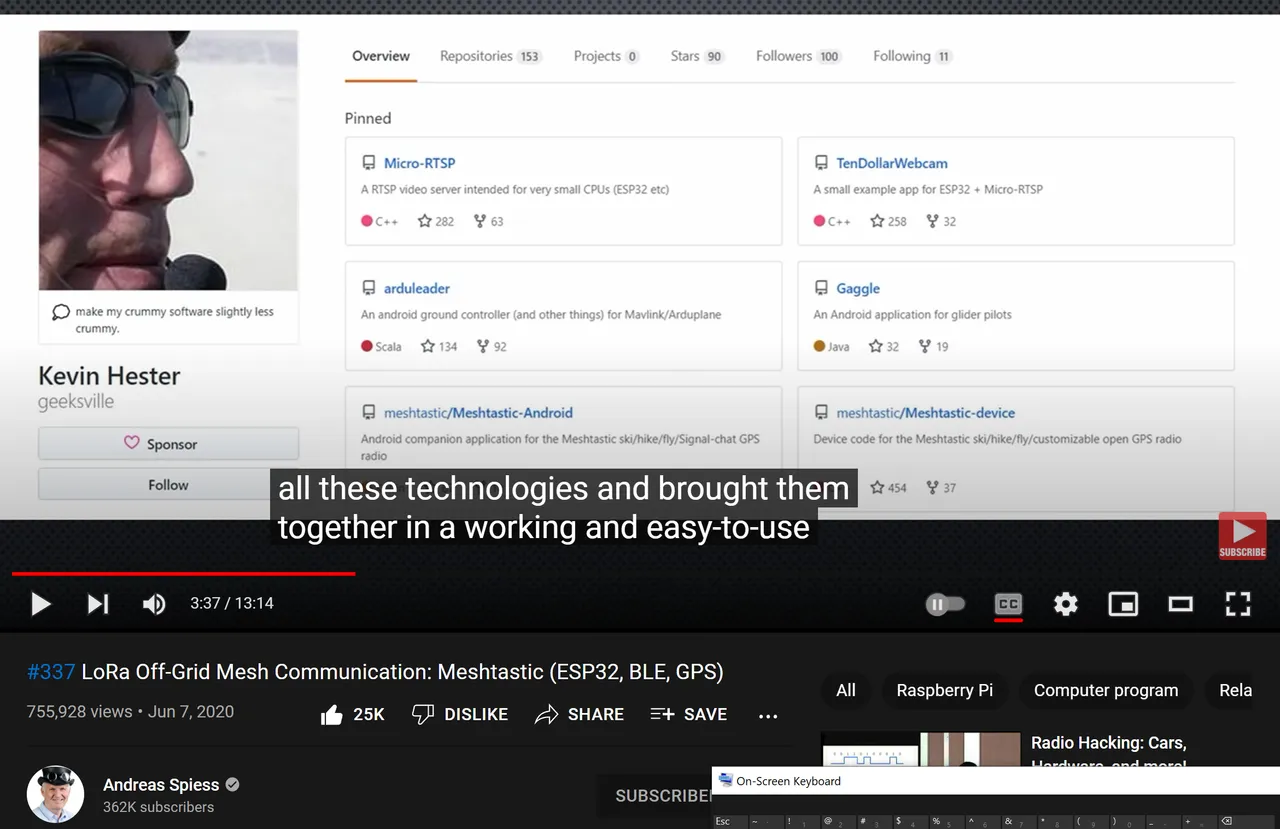Toggle closed captions CC button
The width and height of the screenshot is (1280, 829).
[1008, 604]
